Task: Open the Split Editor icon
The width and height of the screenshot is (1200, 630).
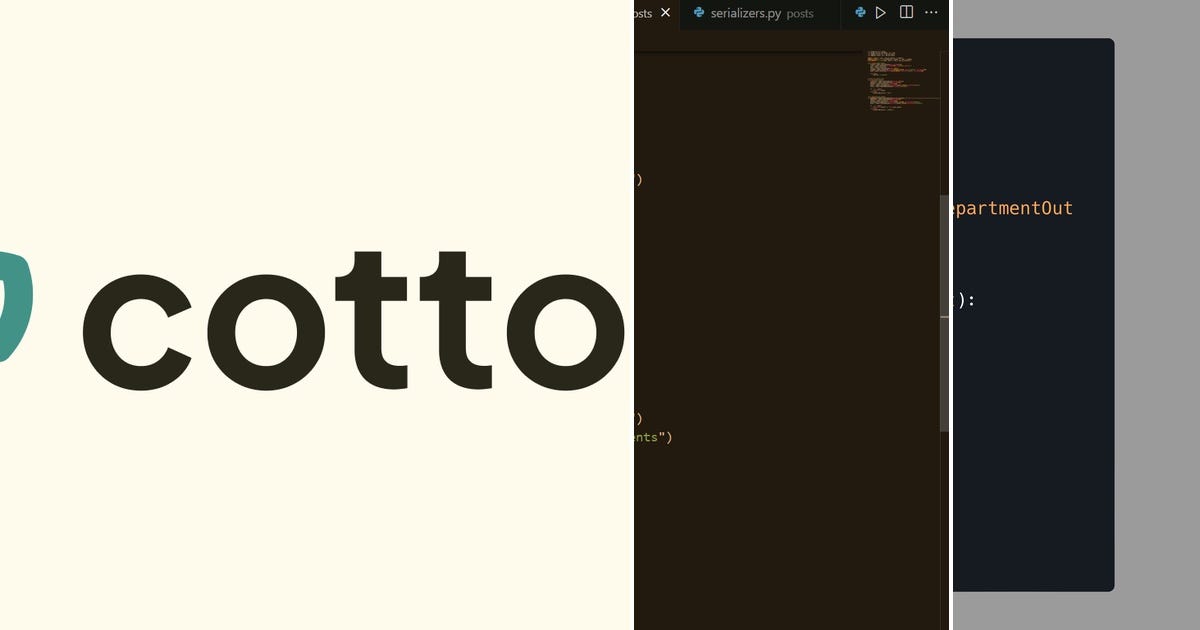Action: tap(905, 12)
